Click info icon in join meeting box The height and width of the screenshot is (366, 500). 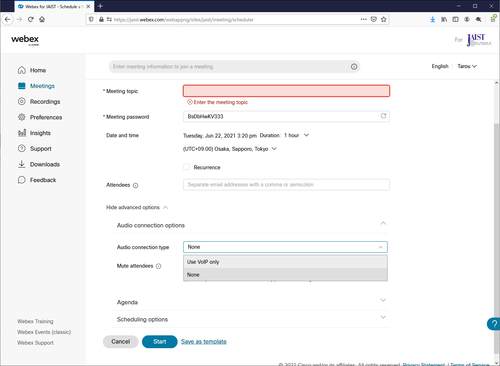click(354, 67)
